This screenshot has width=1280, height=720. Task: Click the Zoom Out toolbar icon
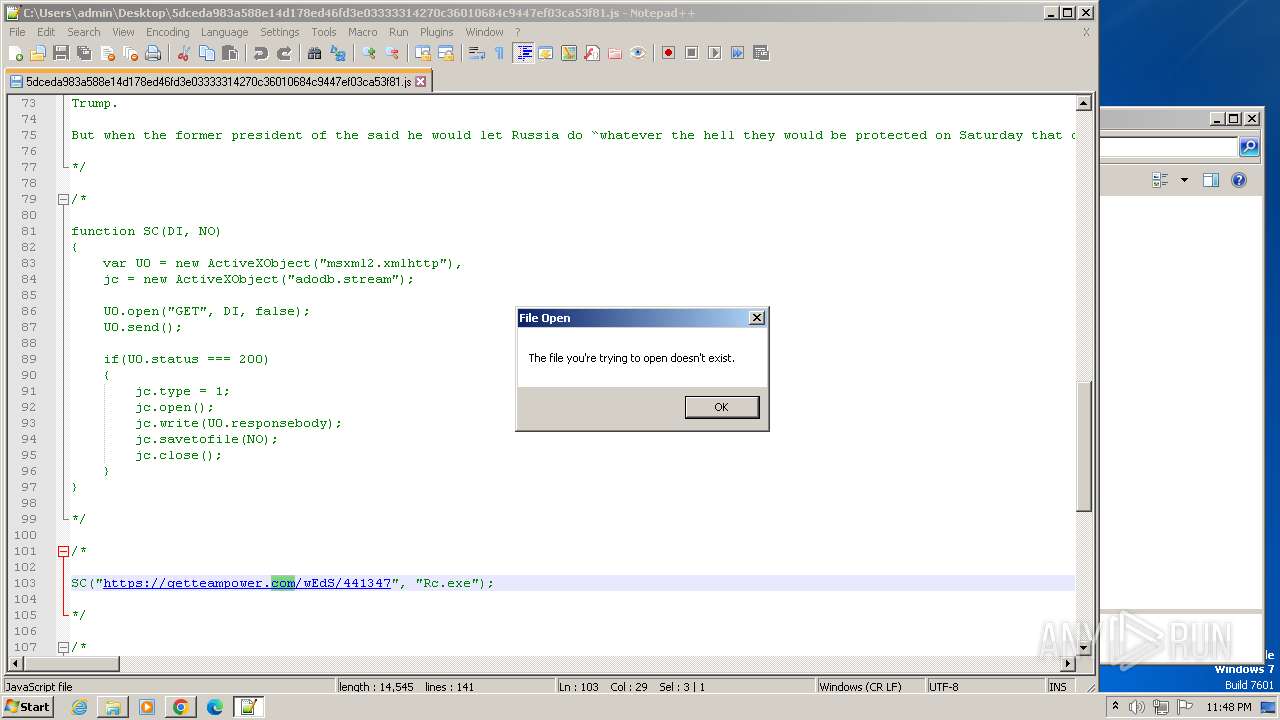pyautogui.click(x=392, y=53)
